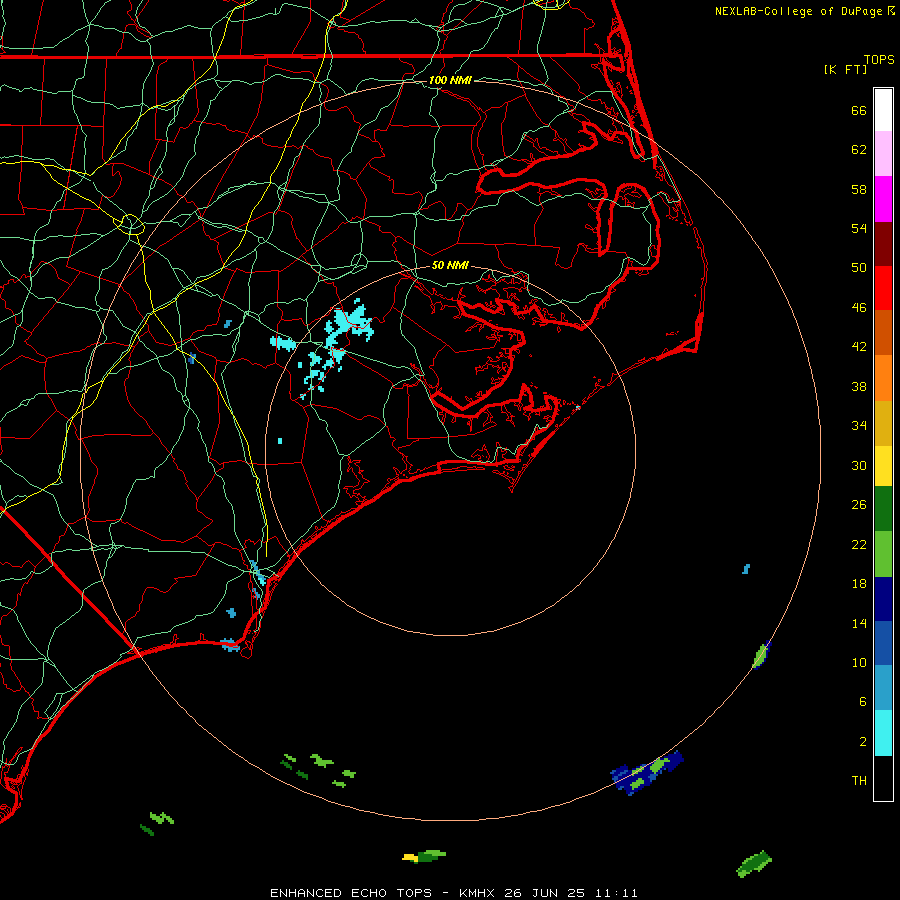Select the 30 value on the legend
The width and height of the screenshot is (900, 900).
pyautogui.click(x=859, y=465)
